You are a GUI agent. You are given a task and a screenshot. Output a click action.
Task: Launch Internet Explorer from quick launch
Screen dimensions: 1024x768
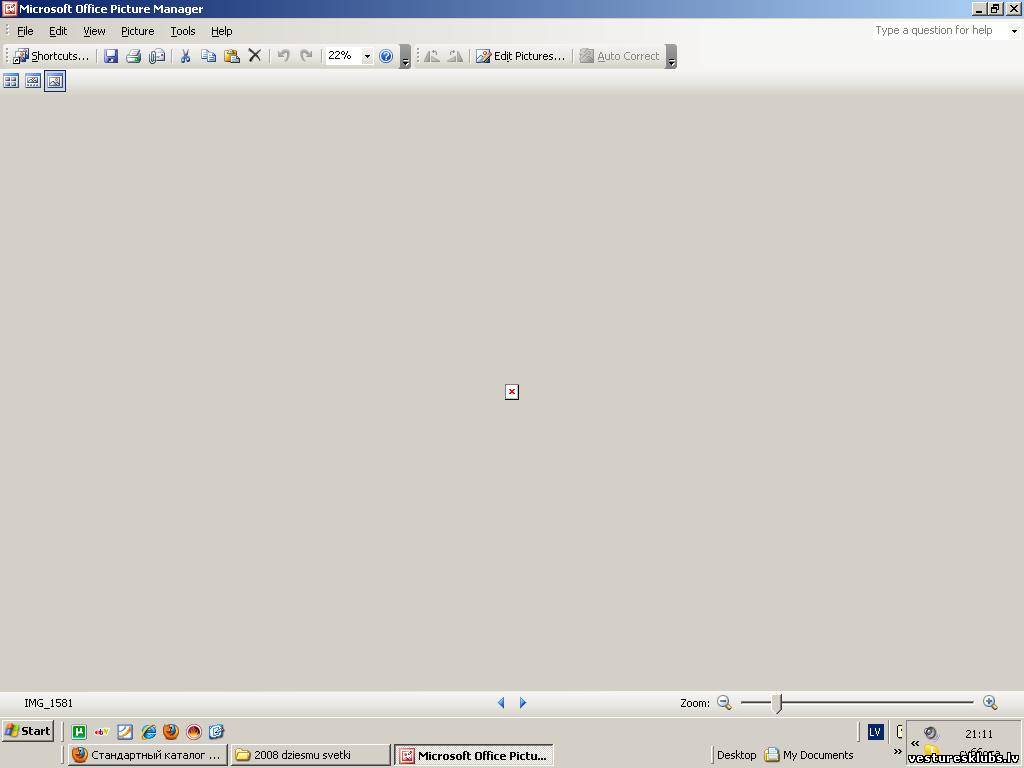[148, 731]
